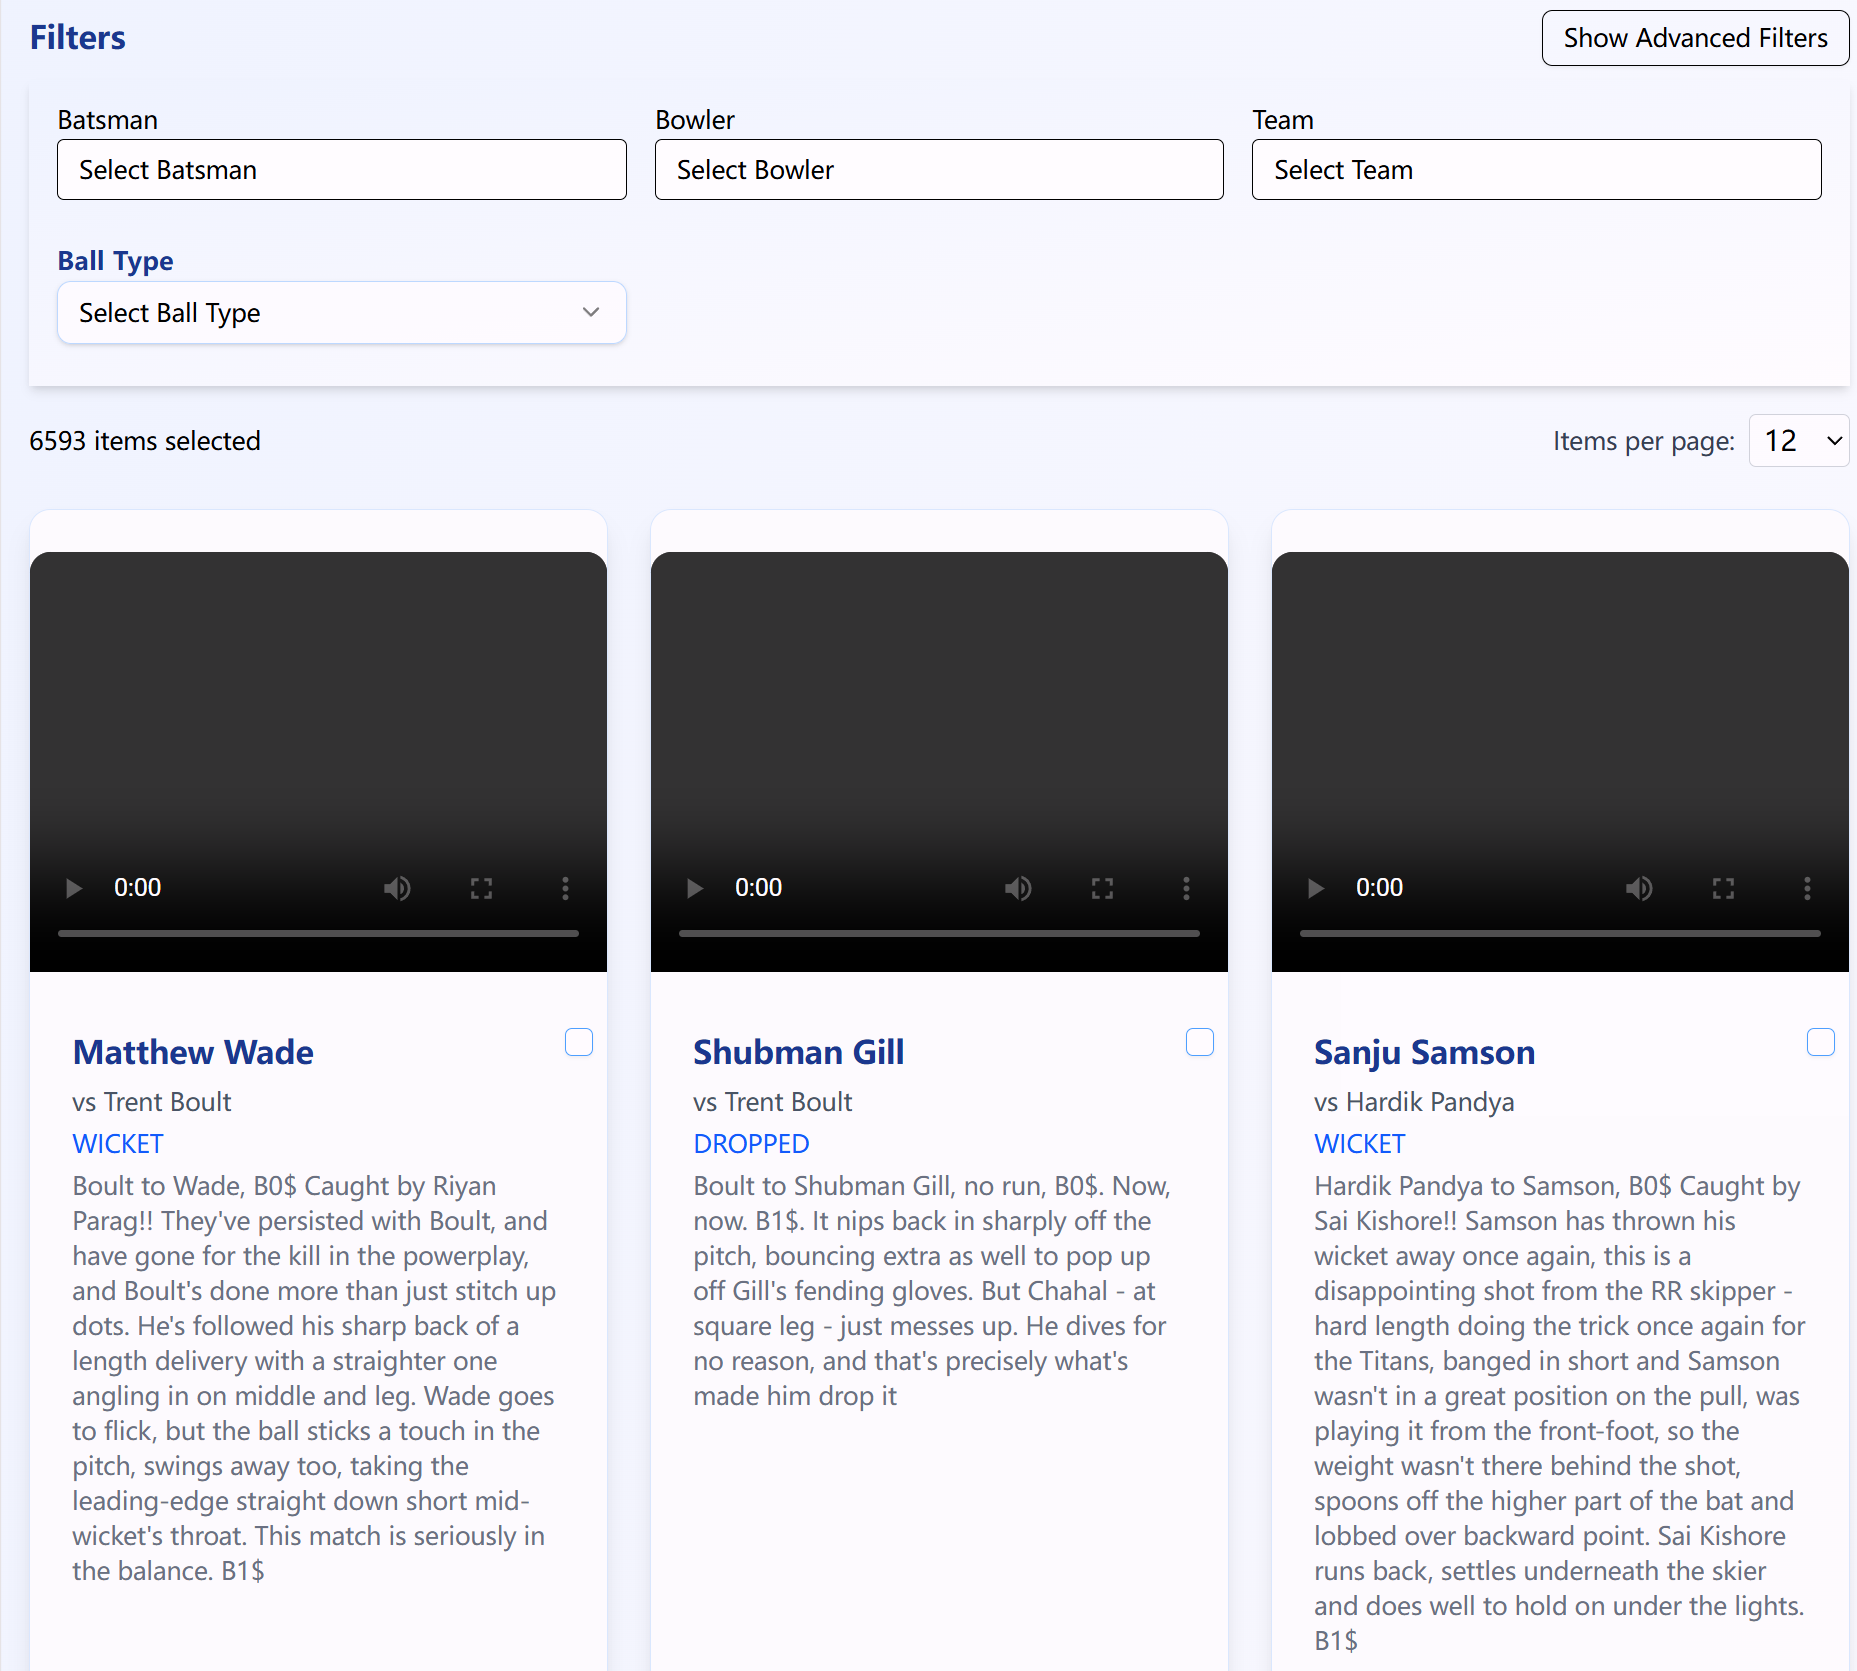Click 'vs Trent Boult' on Shubman Gill card
The image size is (1857, 1671).
click(773, 1102)
